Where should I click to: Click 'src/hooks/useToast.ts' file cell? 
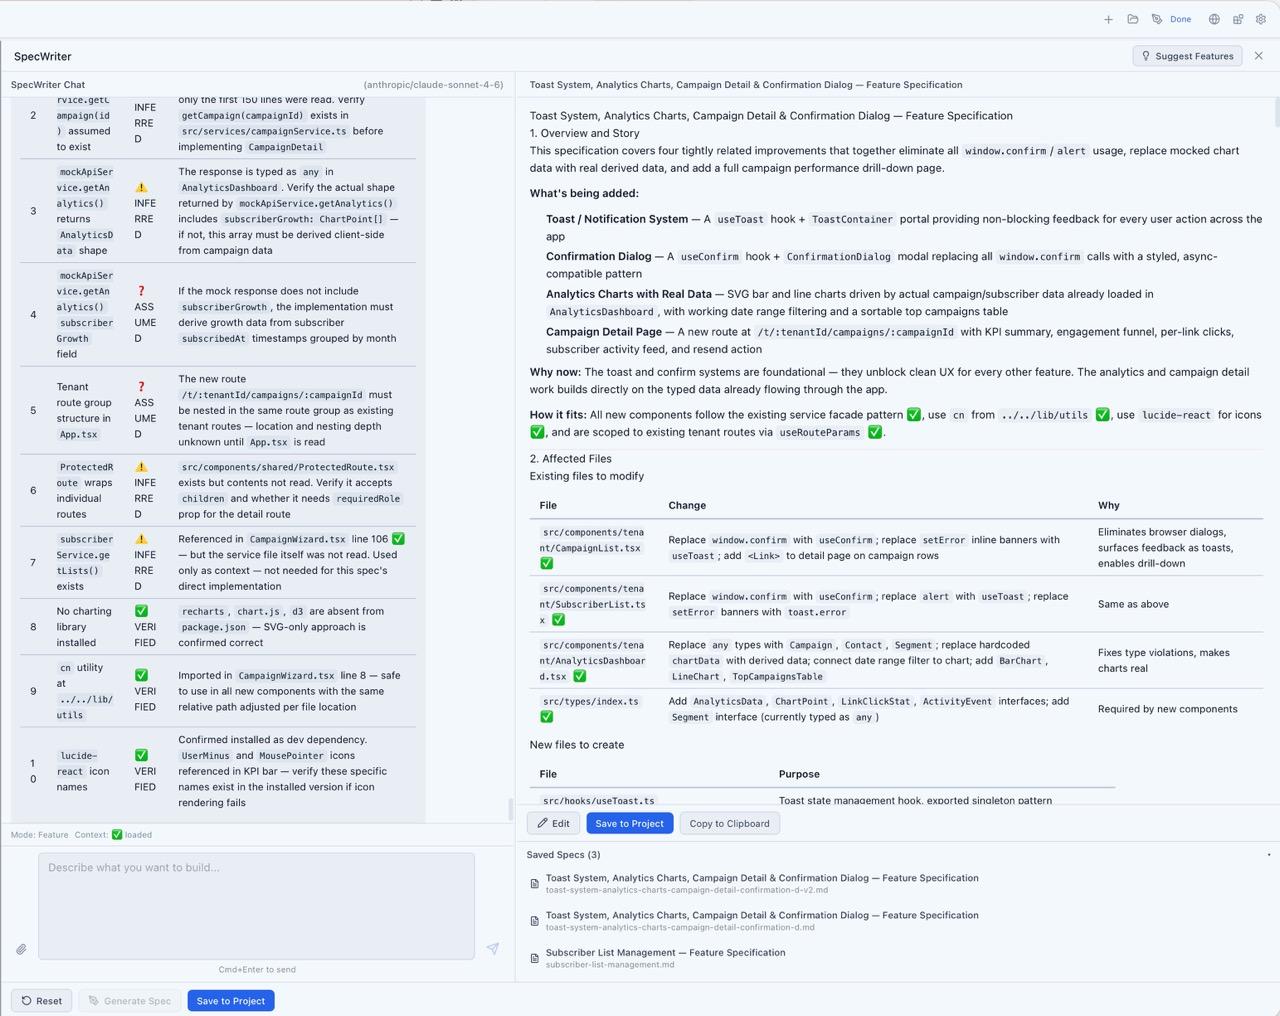(598, 801)
